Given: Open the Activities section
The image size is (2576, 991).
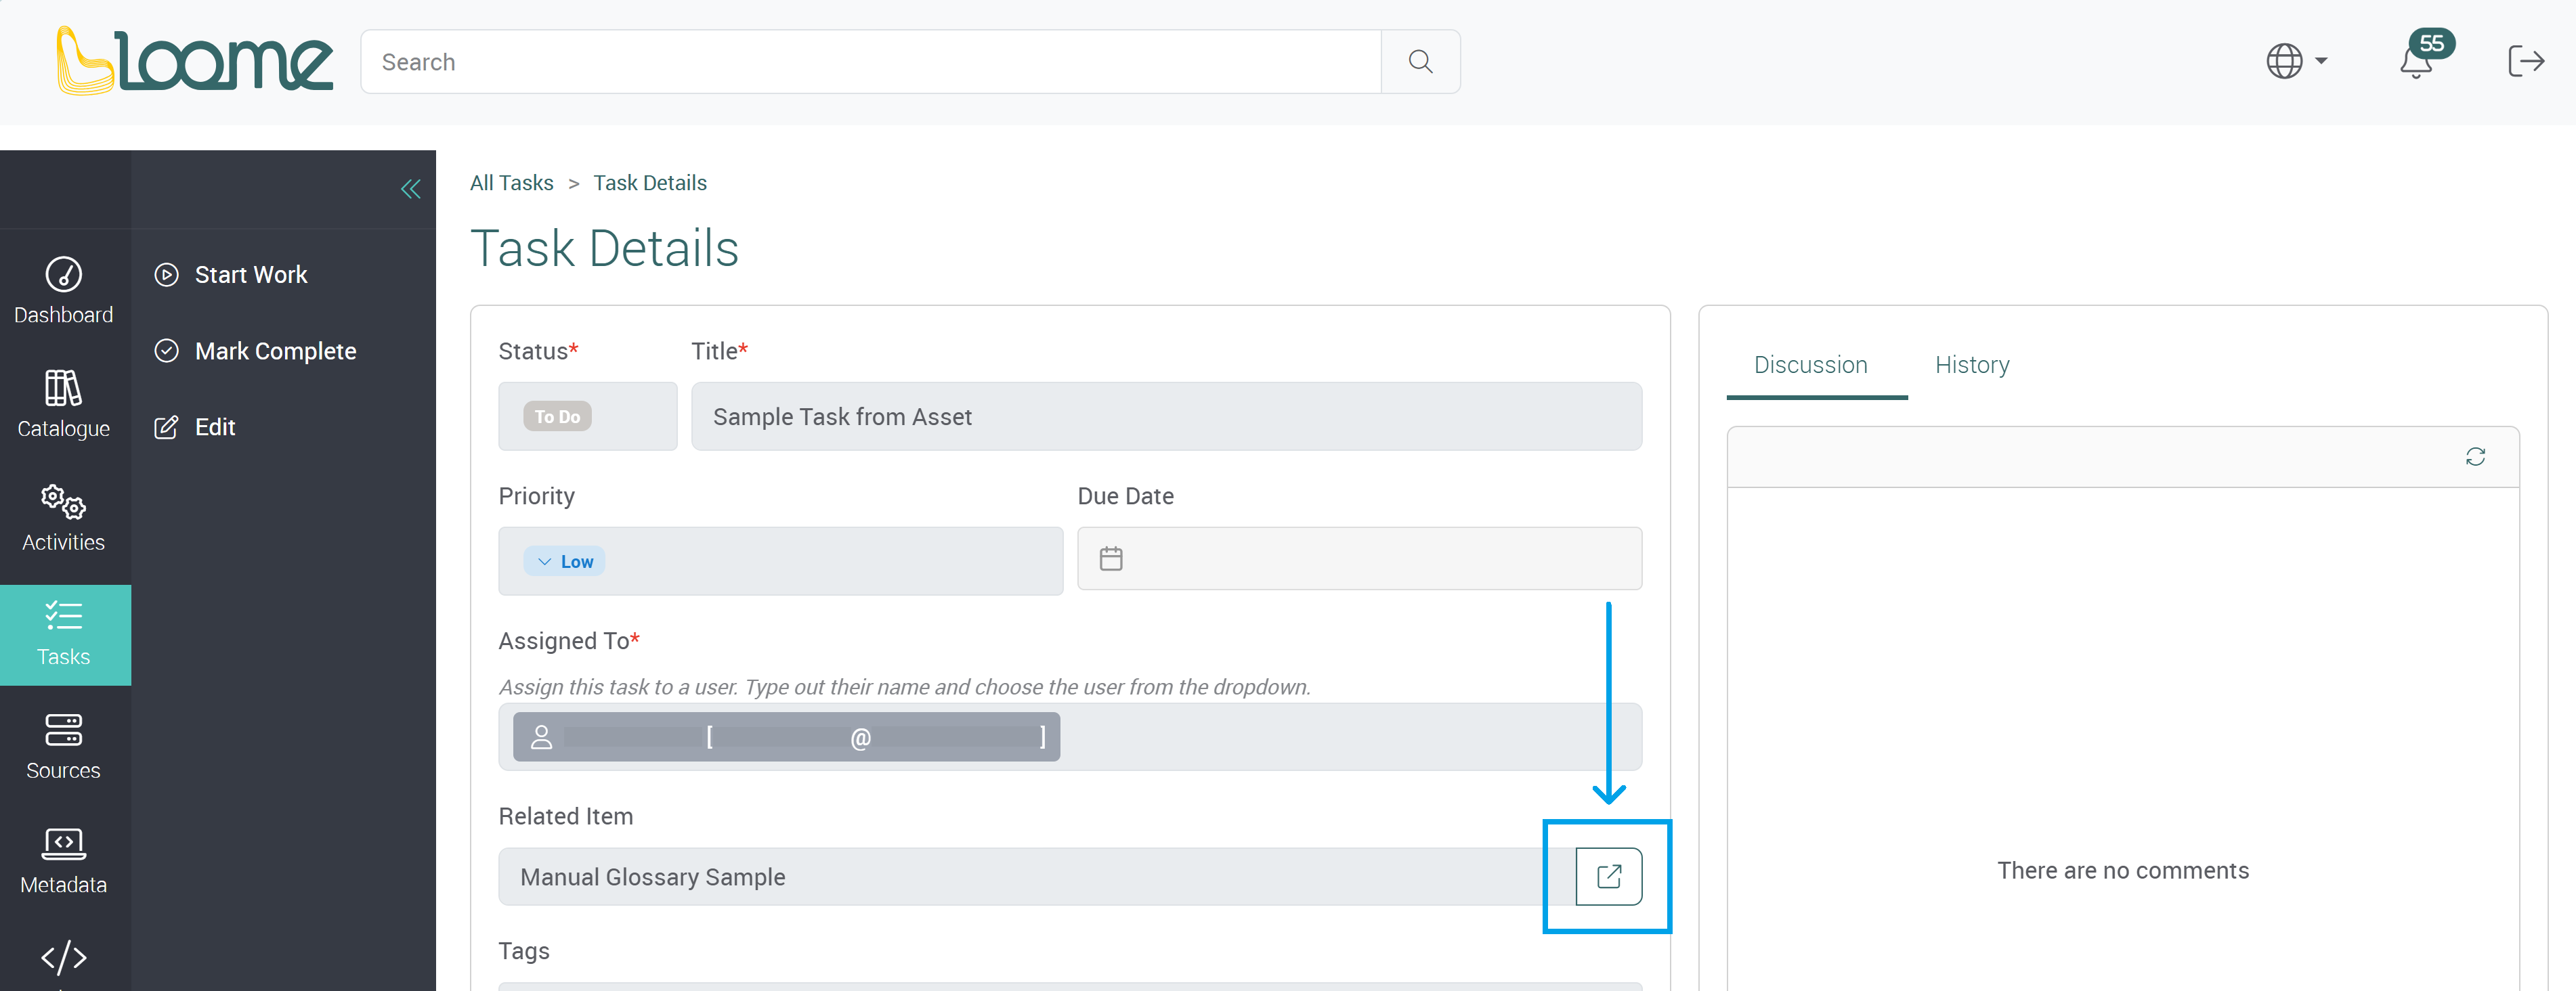Looking at the screenshot, I should (x=63, y=518).
